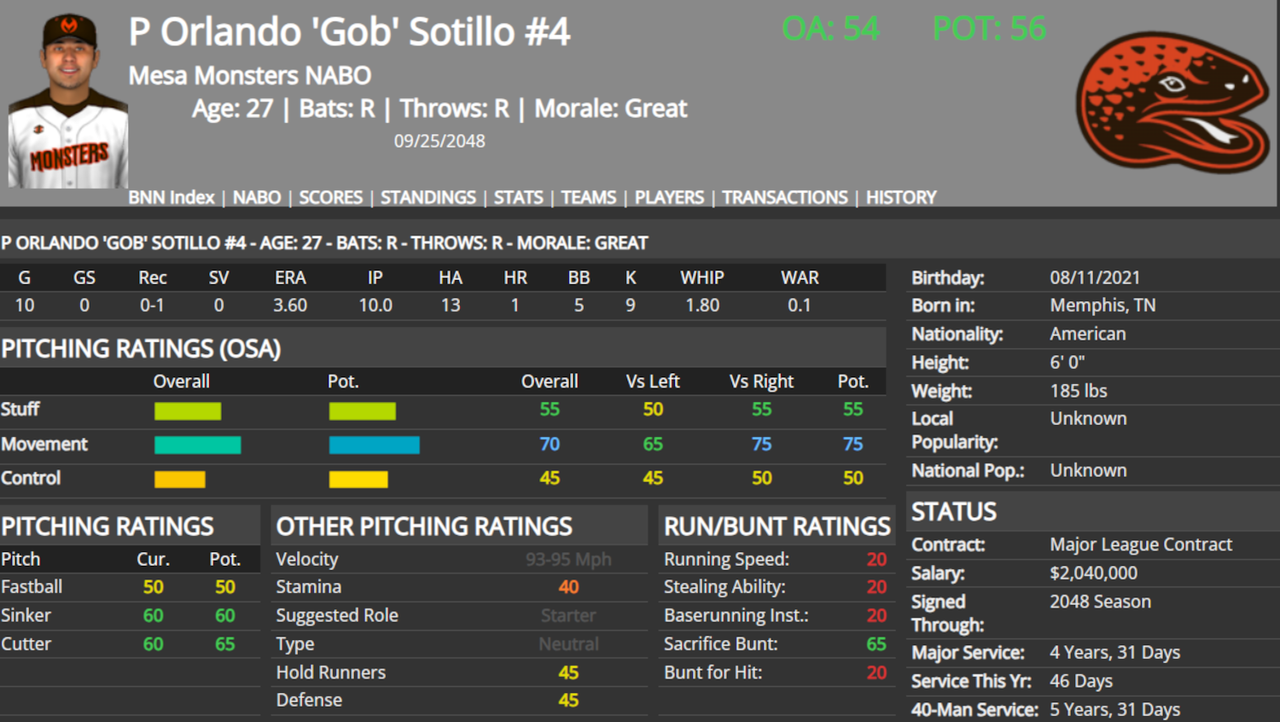Viewport: 1280px width, 722px height.
Task: Click the Mesa Monsters NABO team name
Action: (x=250, y=75)
